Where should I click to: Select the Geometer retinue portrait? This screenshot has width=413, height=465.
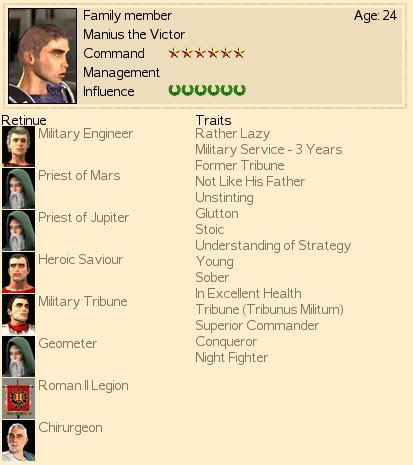pyautogui.click(x=18, y=356)
